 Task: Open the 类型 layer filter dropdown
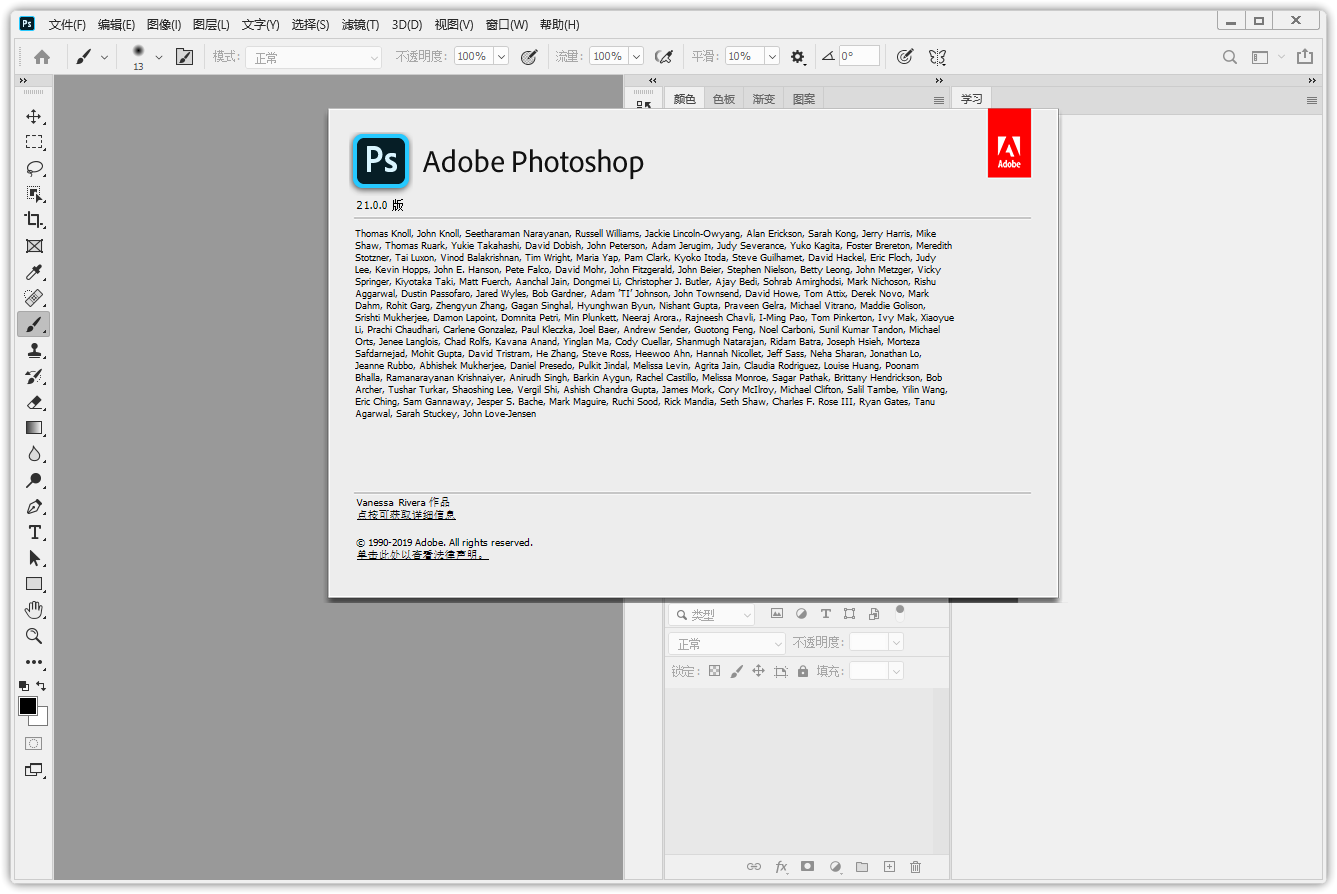712,615
